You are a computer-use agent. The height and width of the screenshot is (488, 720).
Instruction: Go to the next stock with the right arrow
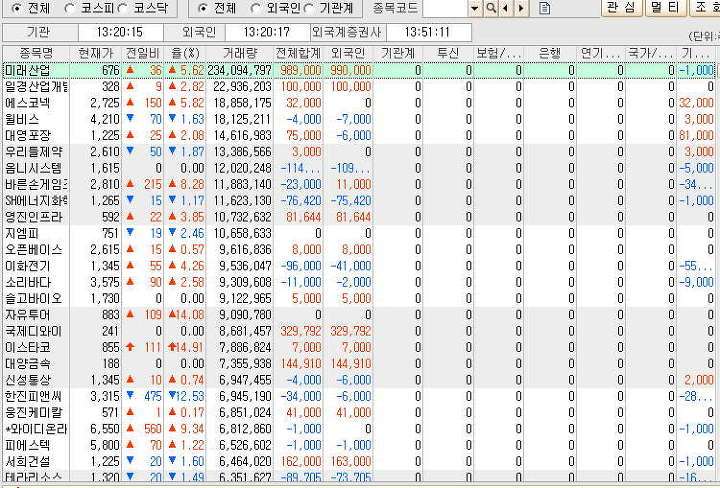521,8
